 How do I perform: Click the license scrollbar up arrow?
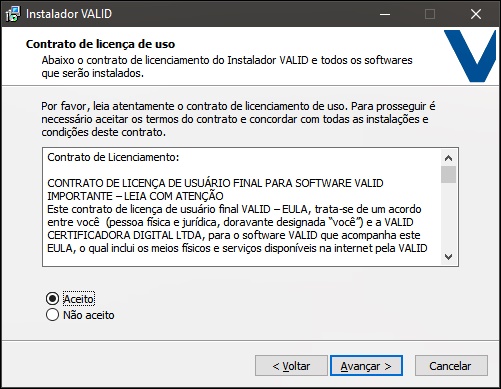point(448,158)
